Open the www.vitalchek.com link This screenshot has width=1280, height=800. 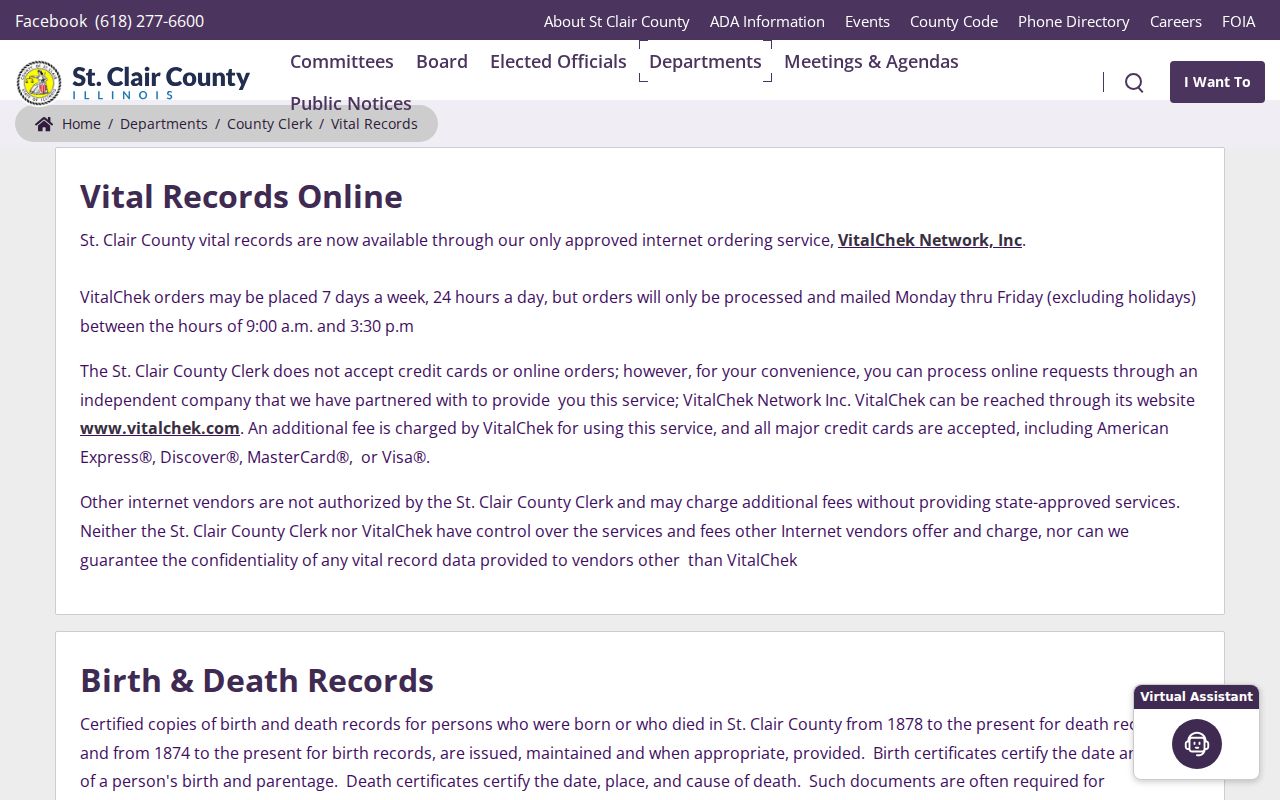click(160, 428)
